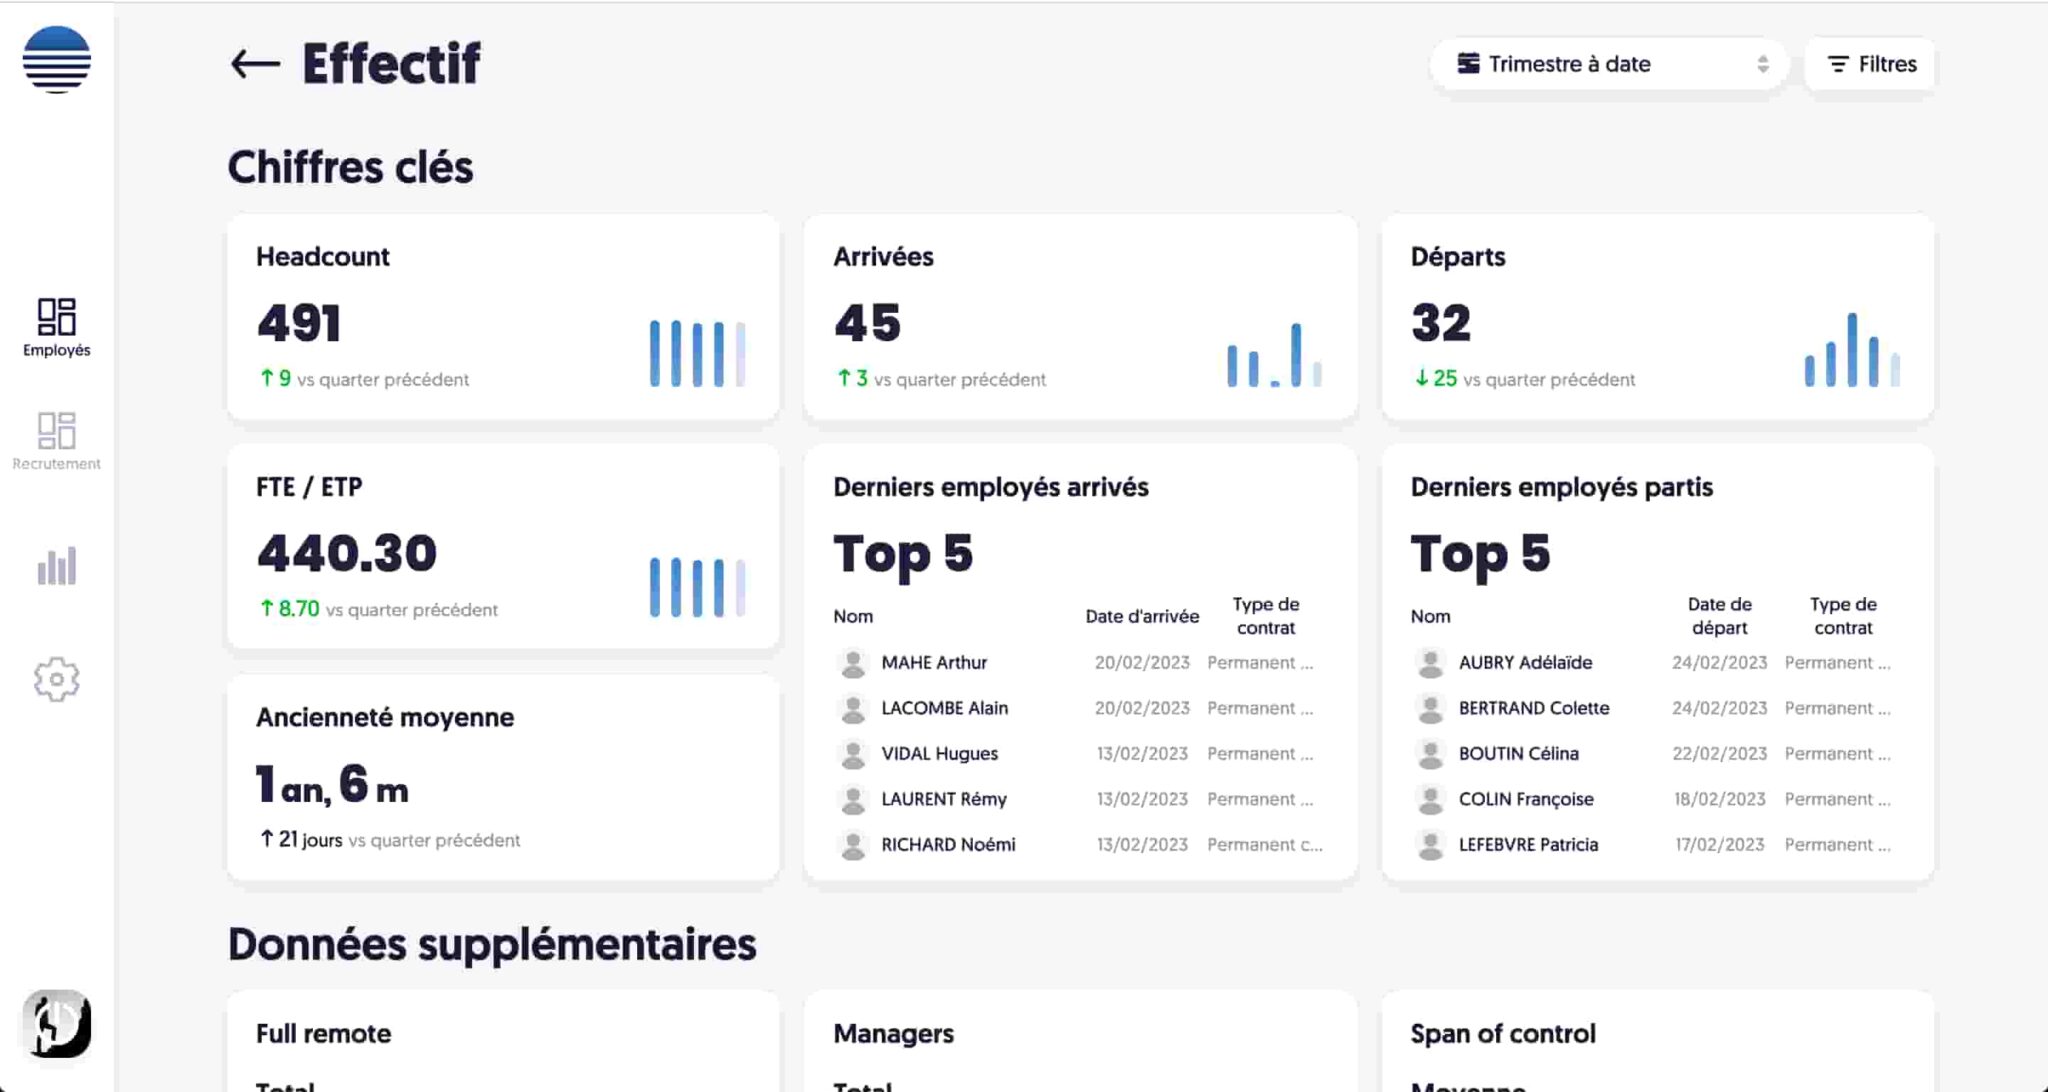Click the filter lines icon beside Filtres

coord(1838,64)
